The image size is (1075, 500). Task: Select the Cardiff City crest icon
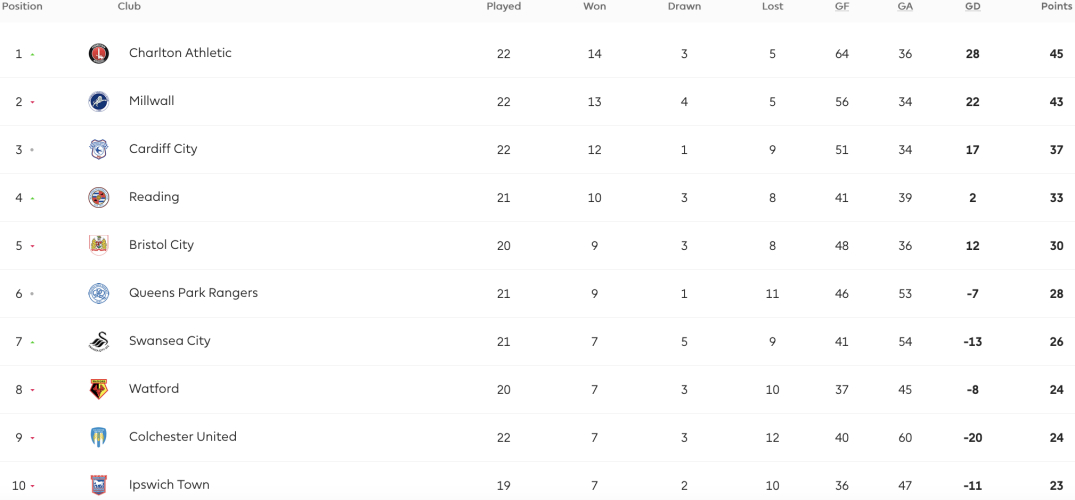click(x=99, y=150)
